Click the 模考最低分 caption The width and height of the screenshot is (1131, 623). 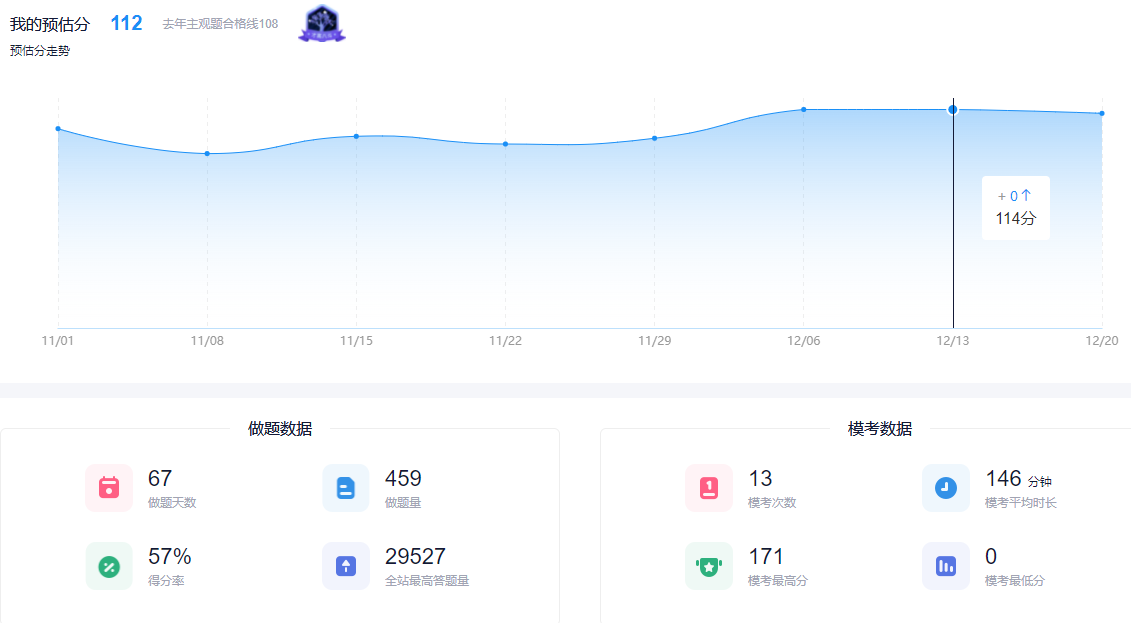click(1015, 580)
